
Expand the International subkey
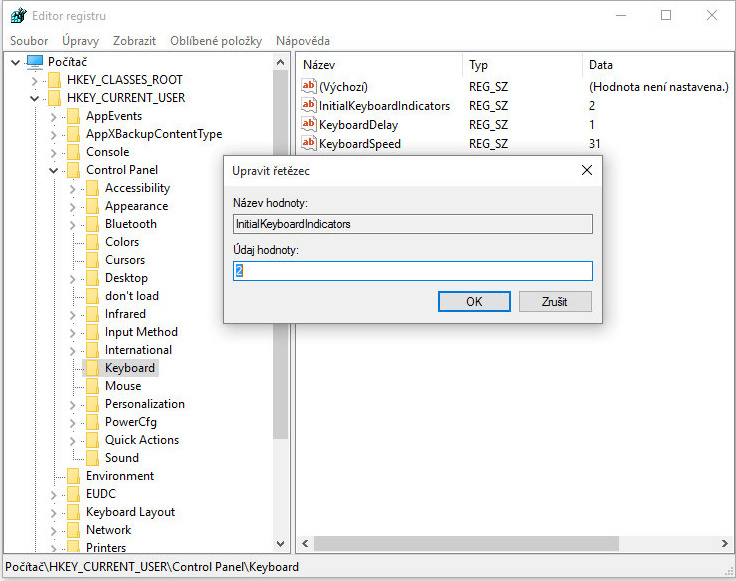(x=72, y=351)
